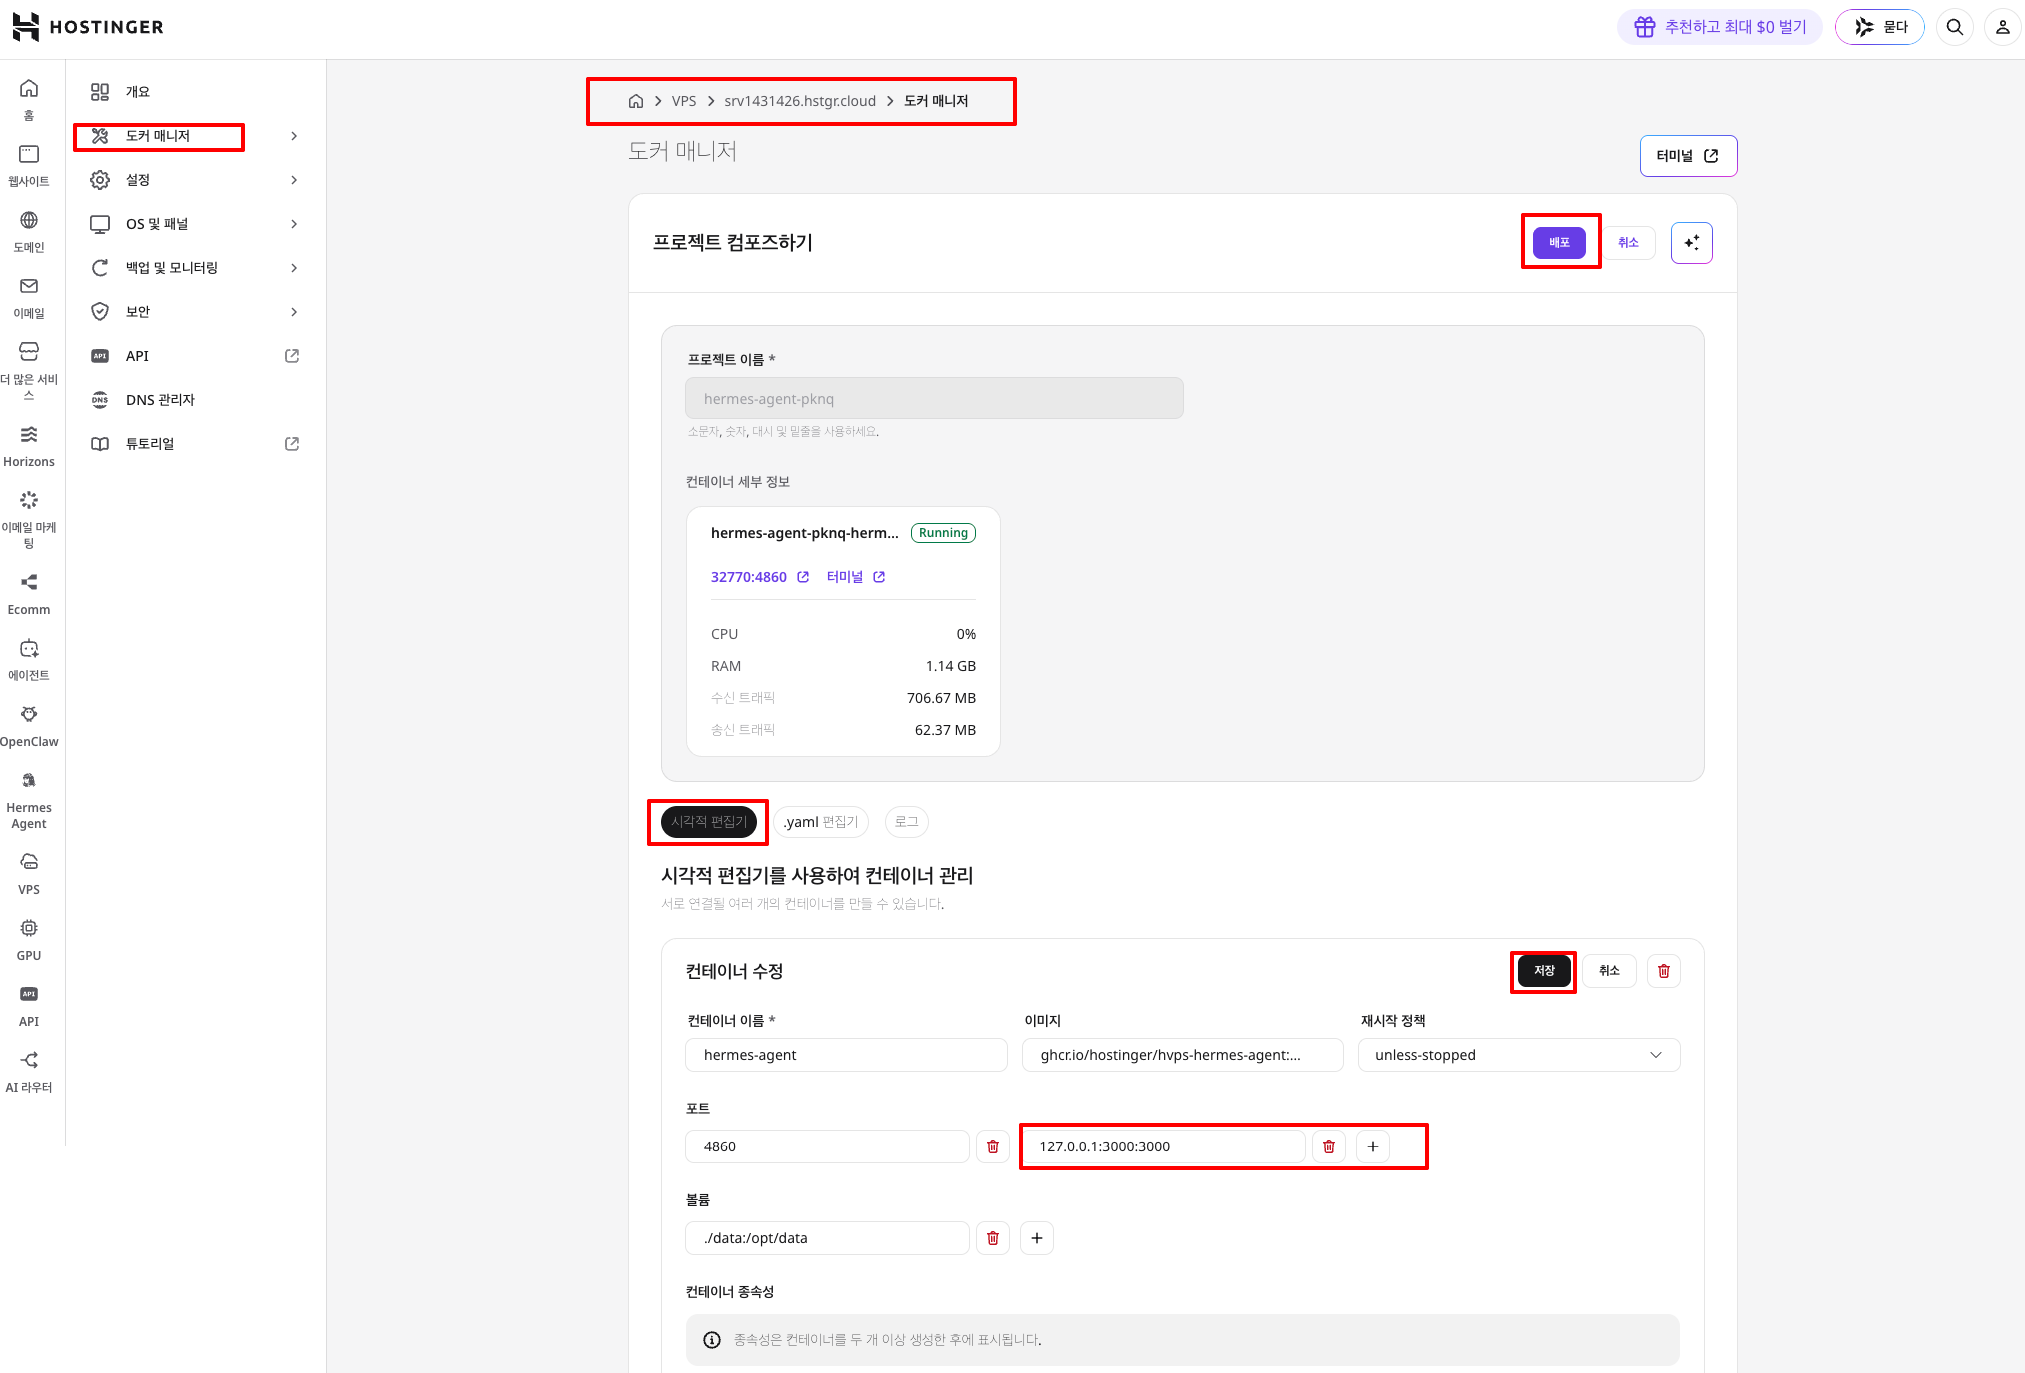Viewport: 2025px width, 1373px height.
Task: Select 도커 매니저 in the sidebar
Action: (158, 136)
